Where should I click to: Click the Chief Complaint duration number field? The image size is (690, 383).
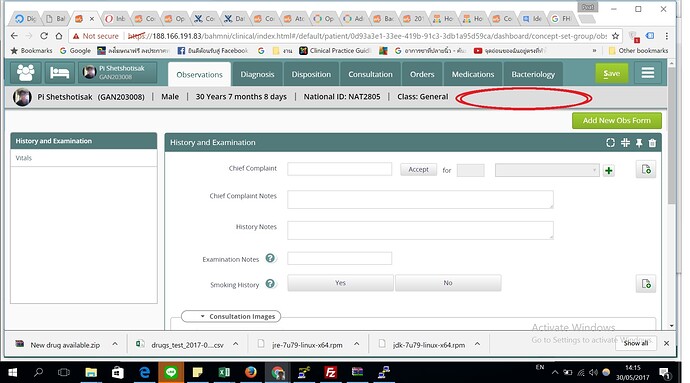(x=470, y=170)
